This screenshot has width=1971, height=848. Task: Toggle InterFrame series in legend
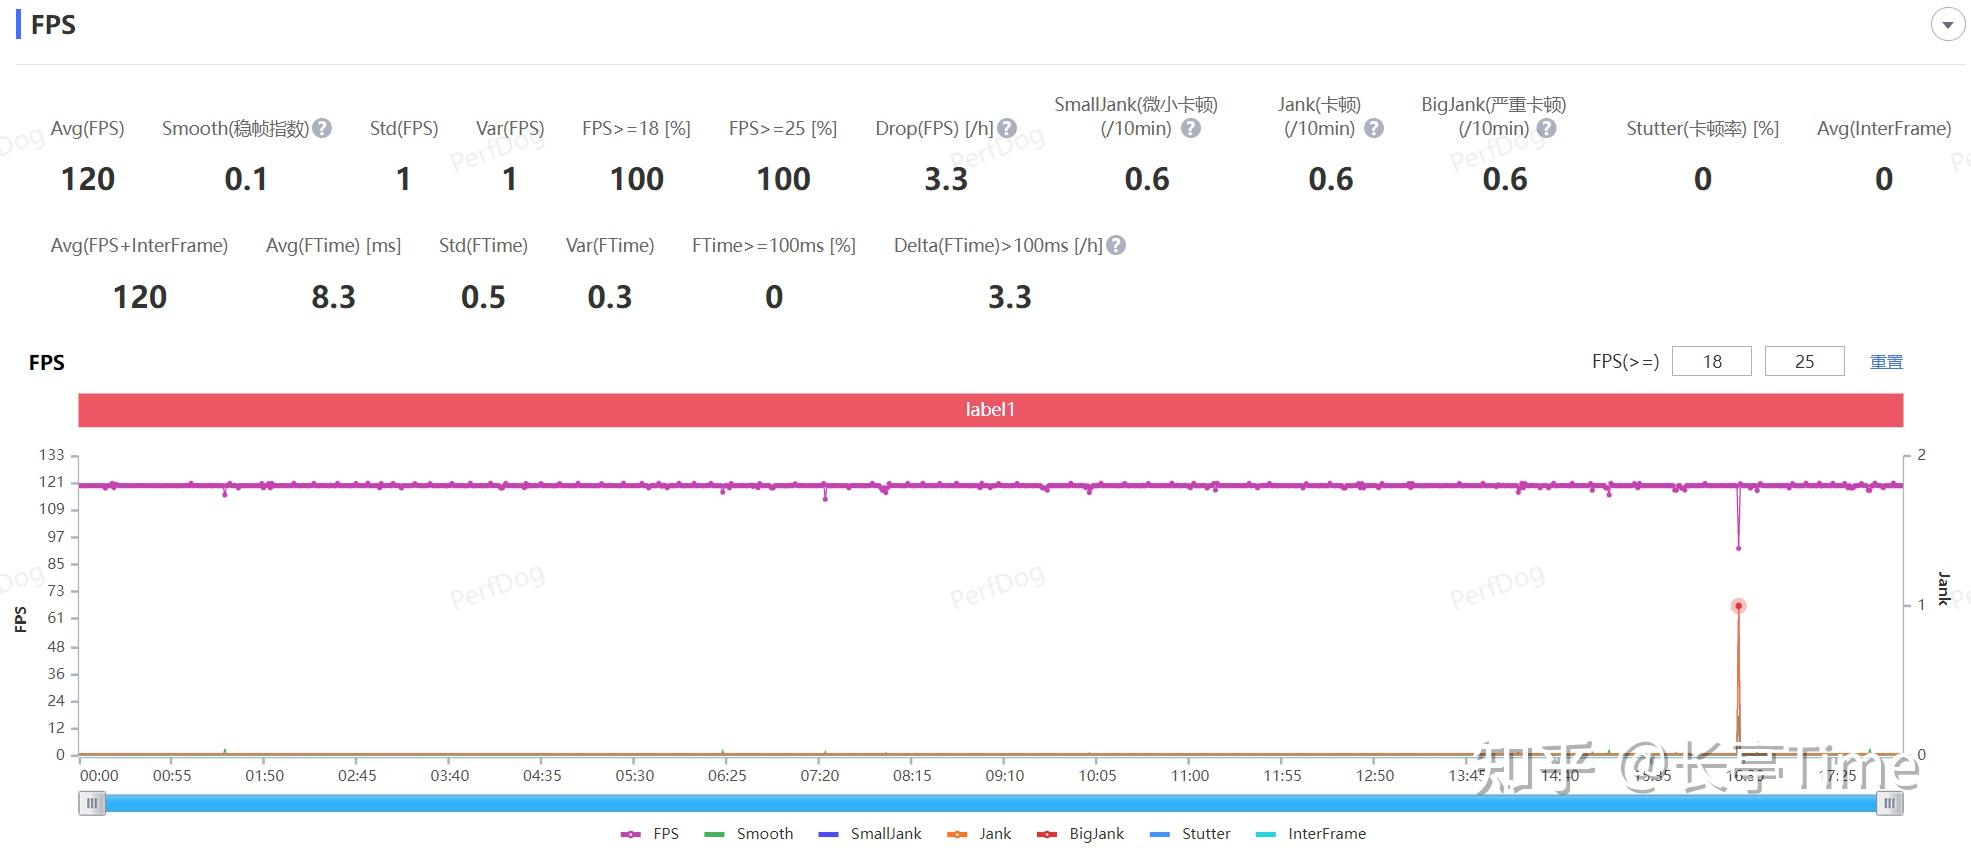(x=1311, y=833)
